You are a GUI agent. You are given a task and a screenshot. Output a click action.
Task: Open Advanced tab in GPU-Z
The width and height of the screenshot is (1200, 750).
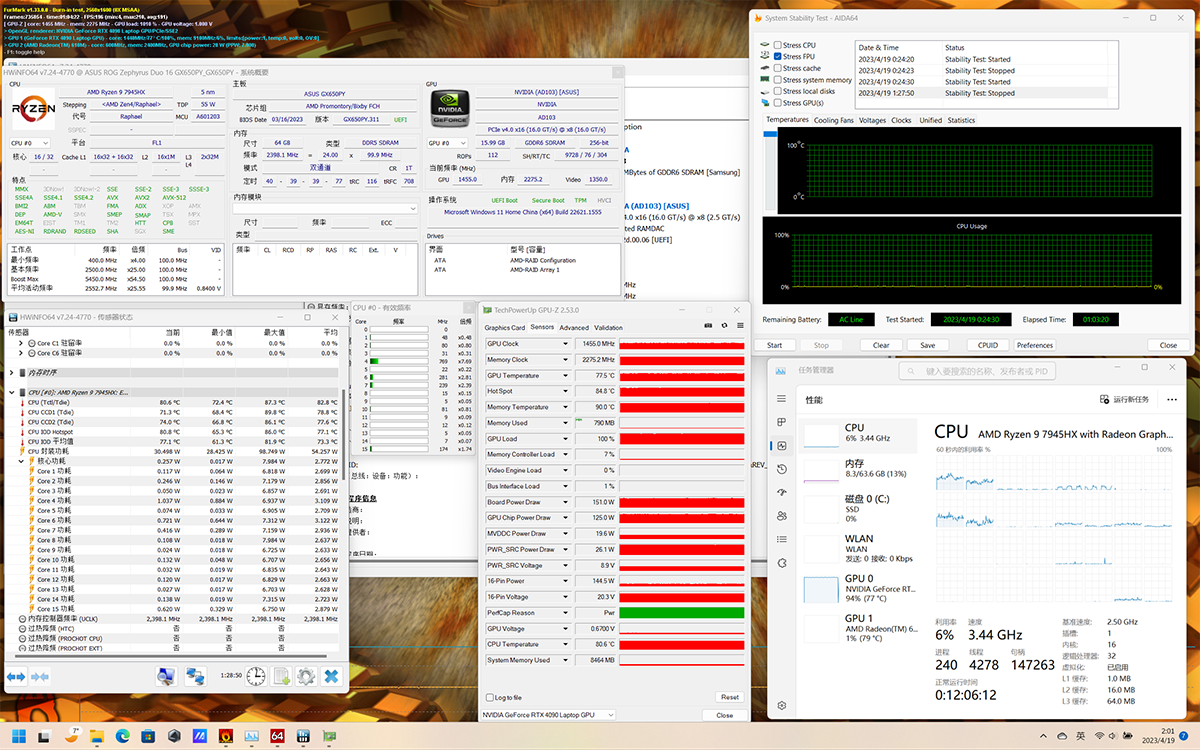click(574, 327)
